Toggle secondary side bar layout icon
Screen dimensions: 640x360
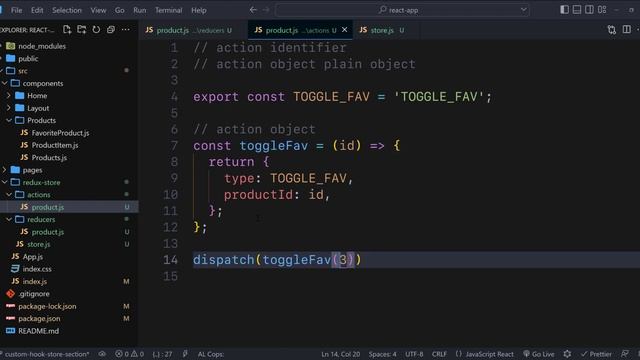pos(589,9)
